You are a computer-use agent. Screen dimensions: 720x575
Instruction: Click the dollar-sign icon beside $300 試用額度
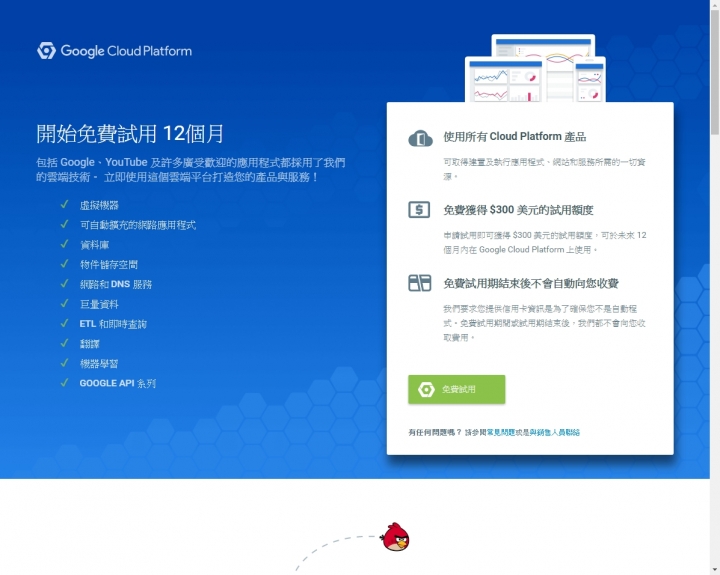[x=419, y=210]
